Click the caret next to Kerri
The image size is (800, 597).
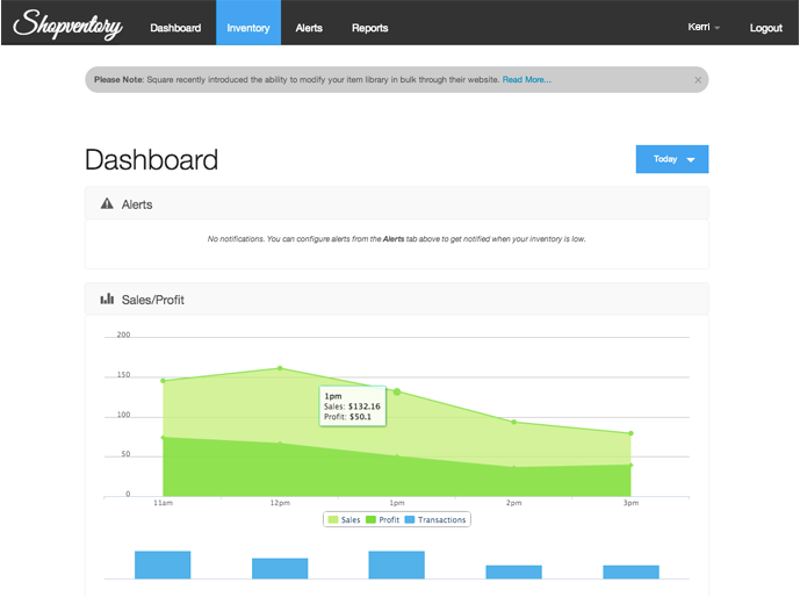tap(719, 28)
